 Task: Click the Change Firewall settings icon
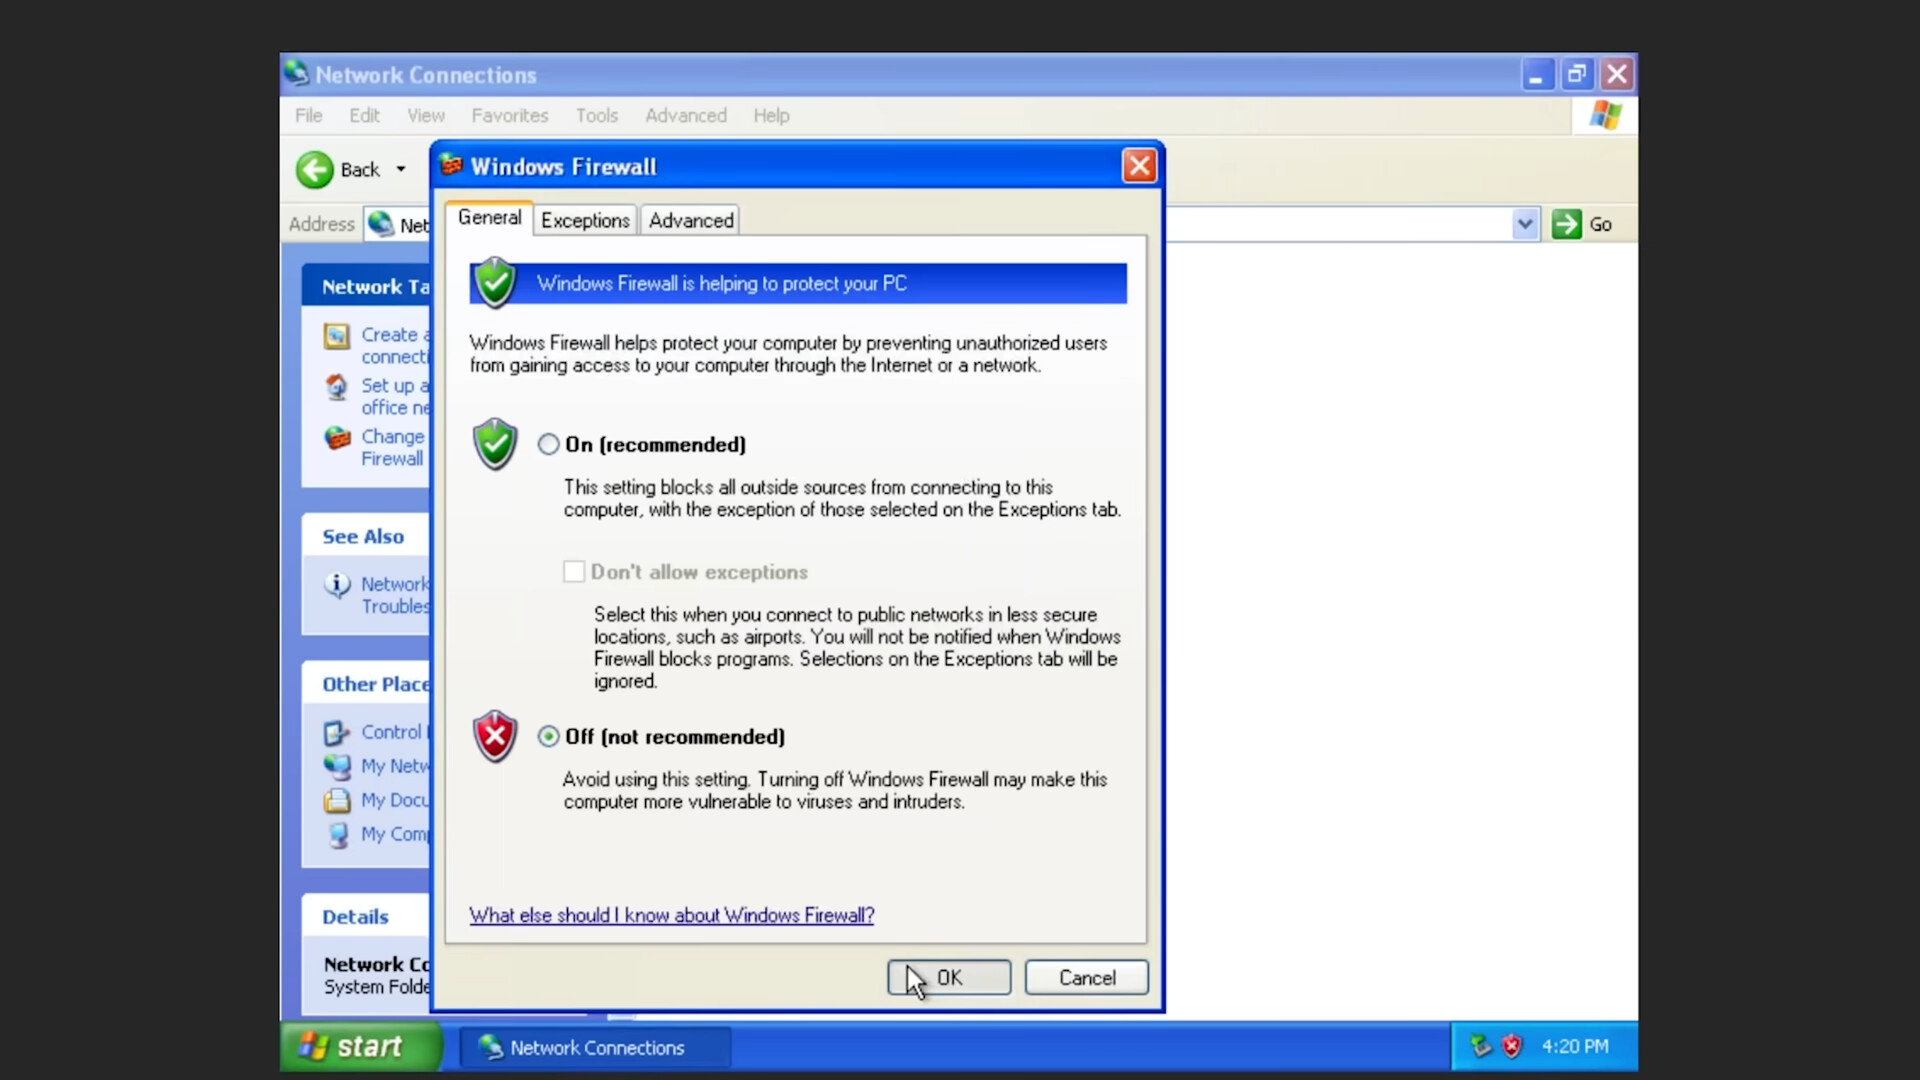click(338, 438)
